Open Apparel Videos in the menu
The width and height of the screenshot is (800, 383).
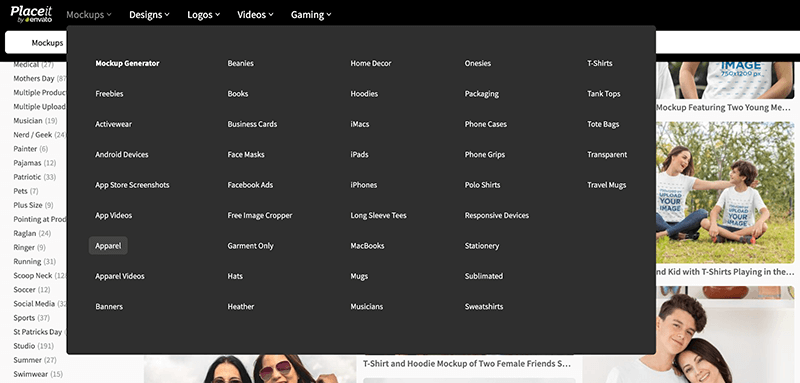(x=120, y=276)
